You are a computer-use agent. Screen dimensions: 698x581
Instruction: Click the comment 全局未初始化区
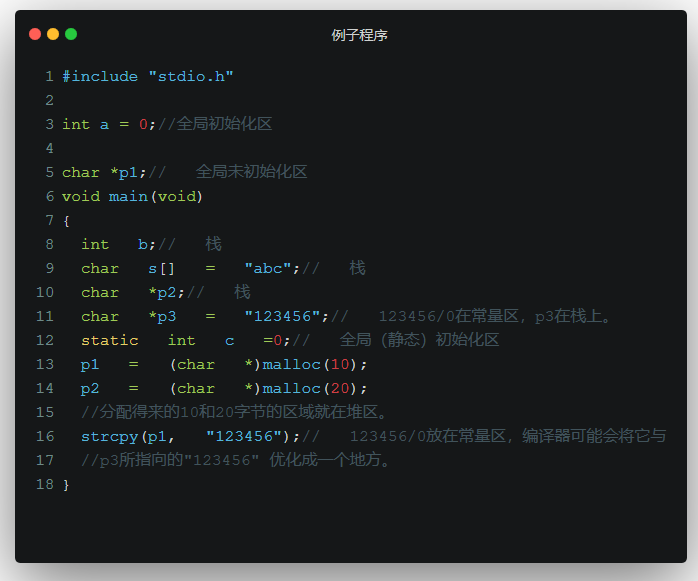[252, 172]
